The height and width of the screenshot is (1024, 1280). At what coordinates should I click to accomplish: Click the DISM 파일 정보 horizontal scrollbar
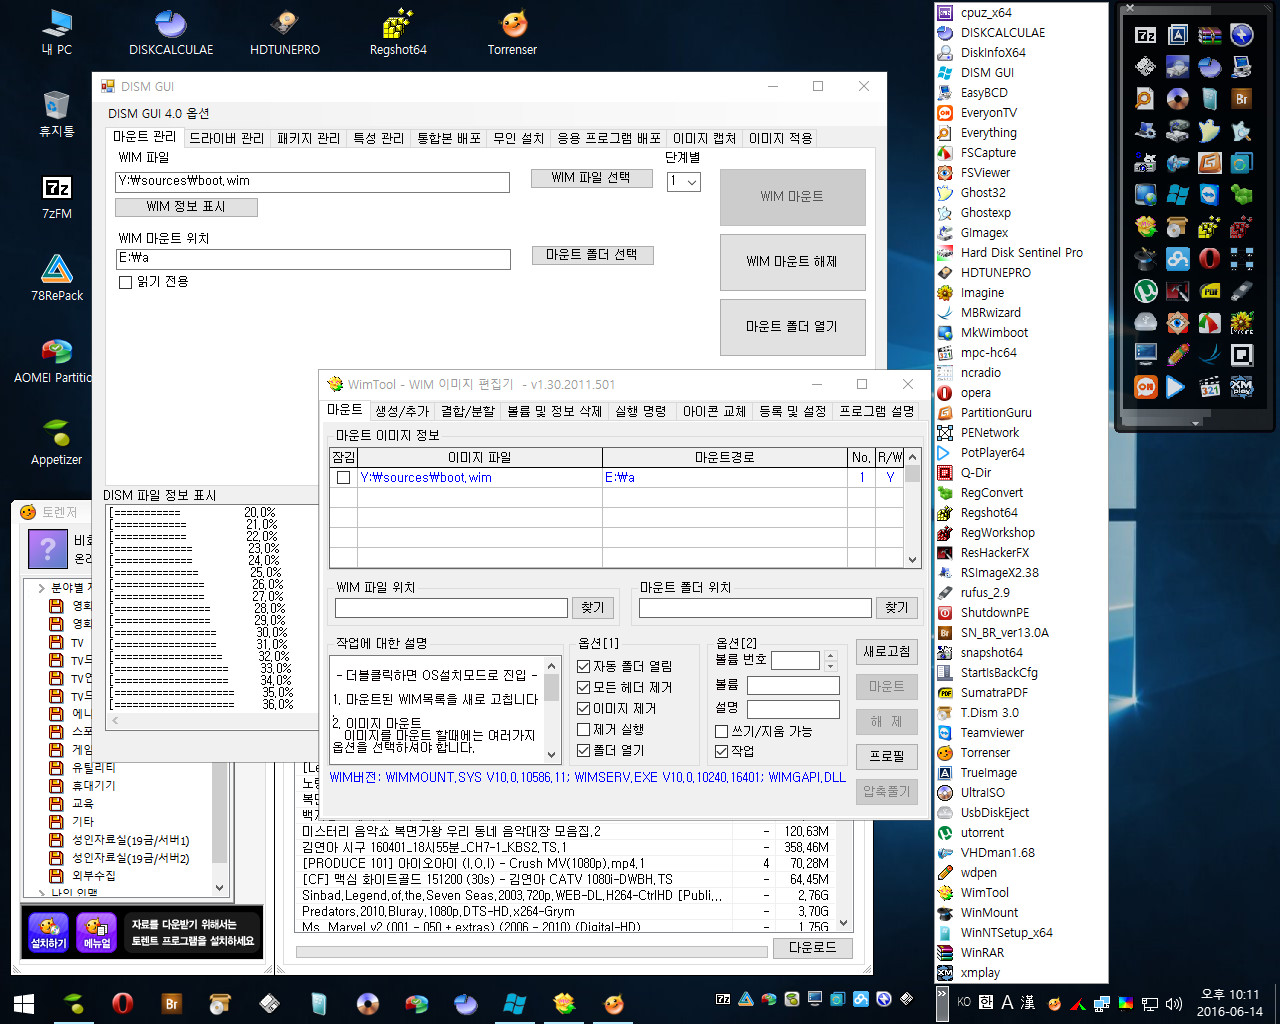210,719
